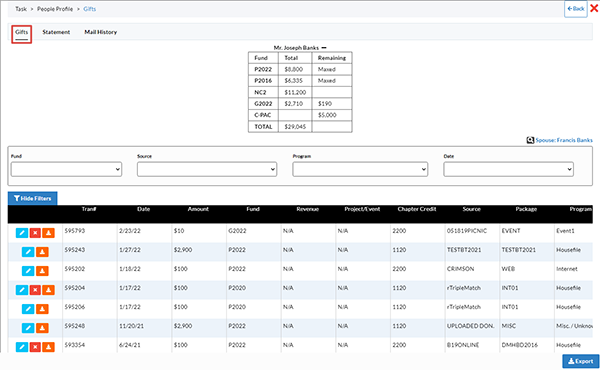Open the Date filter dropdown
The image size is (600, 370).
pyautogui.click(x=509, y=169)
